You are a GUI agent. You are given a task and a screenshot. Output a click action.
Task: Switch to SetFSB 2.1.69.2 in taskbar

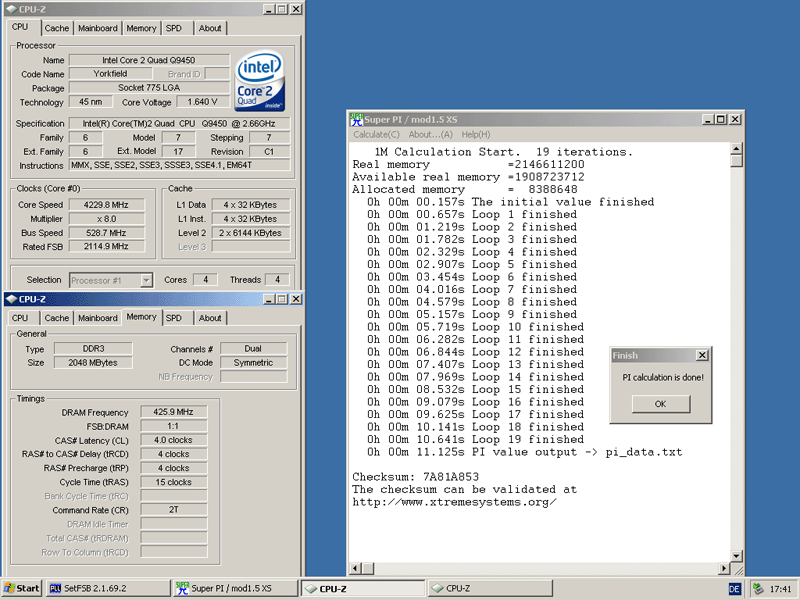pyautogui.click(x=108, y=588)
